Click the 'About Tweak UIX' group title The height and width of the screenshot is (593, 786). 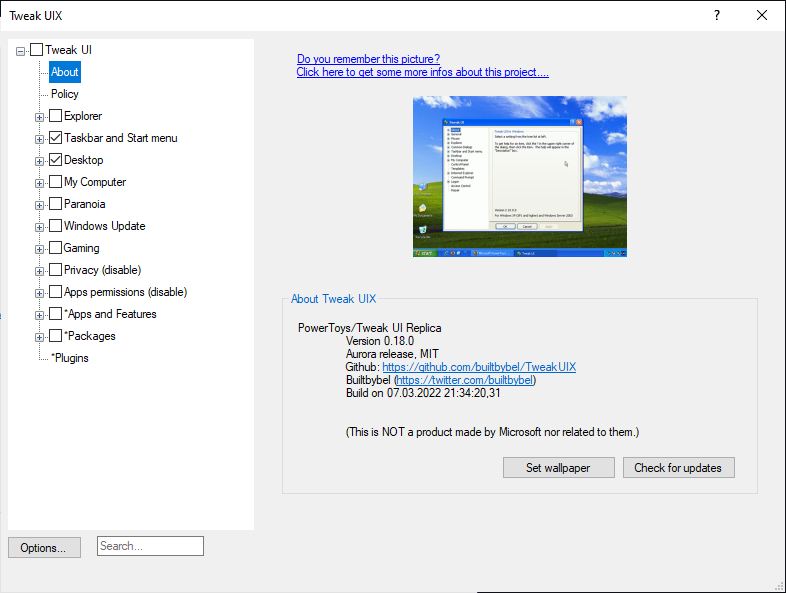tap(333, 299)
